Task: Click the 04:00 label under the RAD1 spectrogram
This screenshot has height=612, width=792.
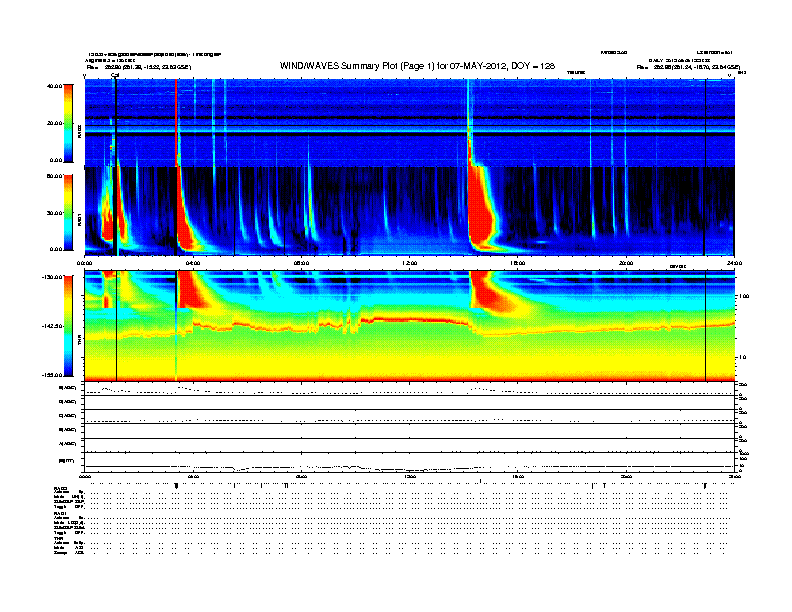Action: (x=193, y=263)
